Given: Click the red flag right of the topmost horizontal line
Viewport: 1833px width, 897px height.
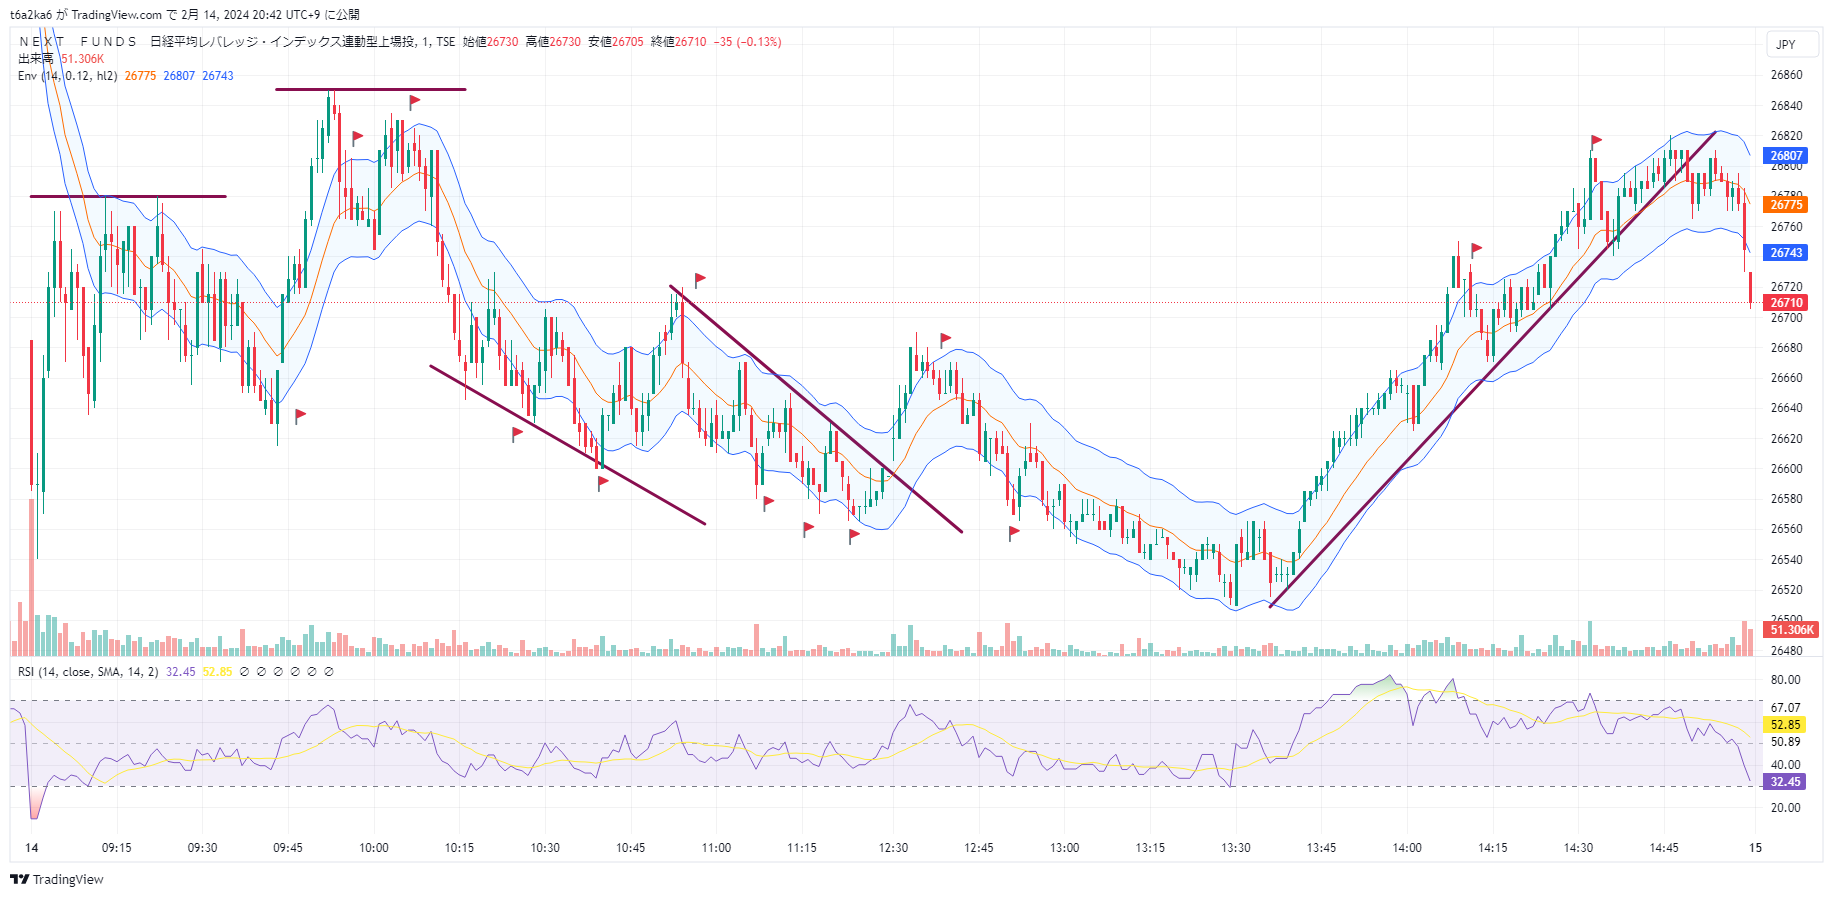Looking at the screenshot, I should [x=414, y=101].
